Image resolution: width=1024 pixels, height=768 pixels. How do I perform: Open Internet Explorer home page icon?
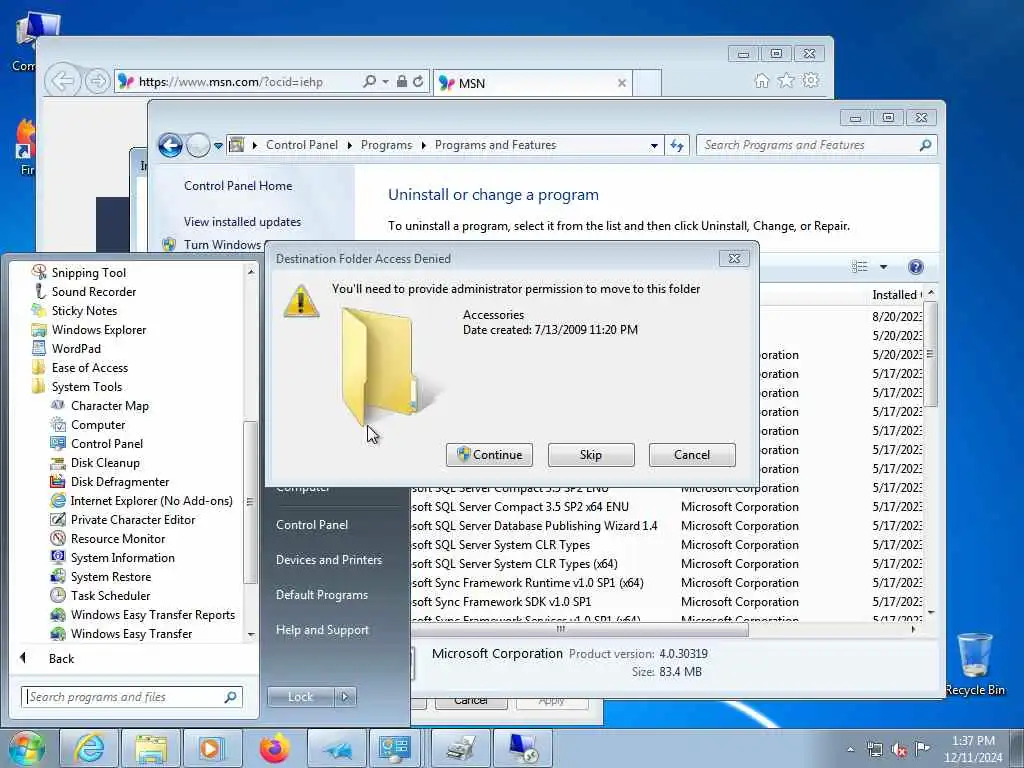tap(761, 81)
